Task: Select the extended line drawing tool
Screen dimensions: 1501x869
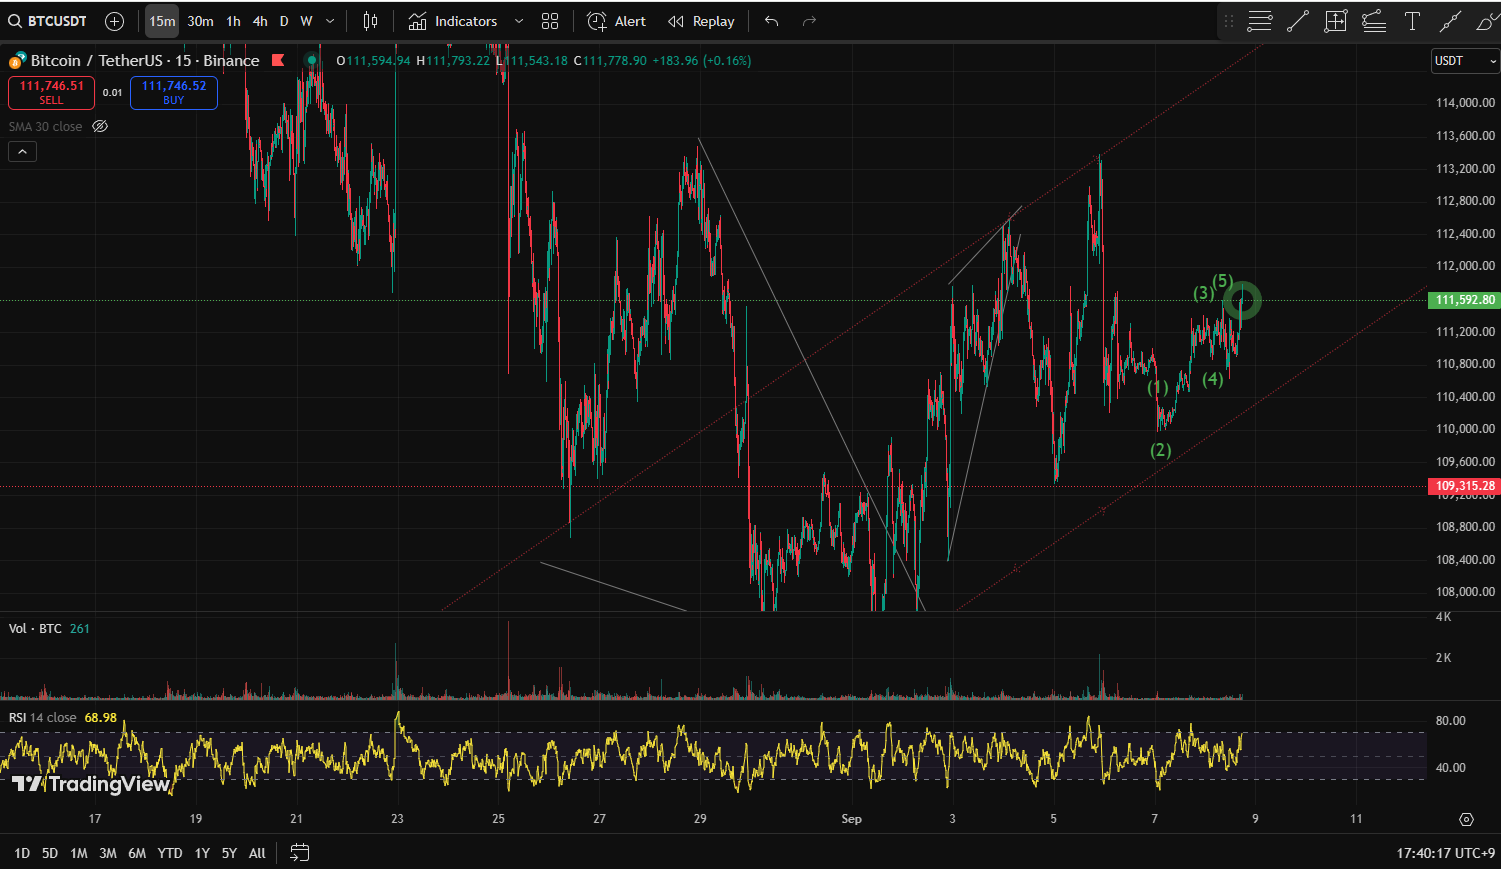Action: (1450, 21)
